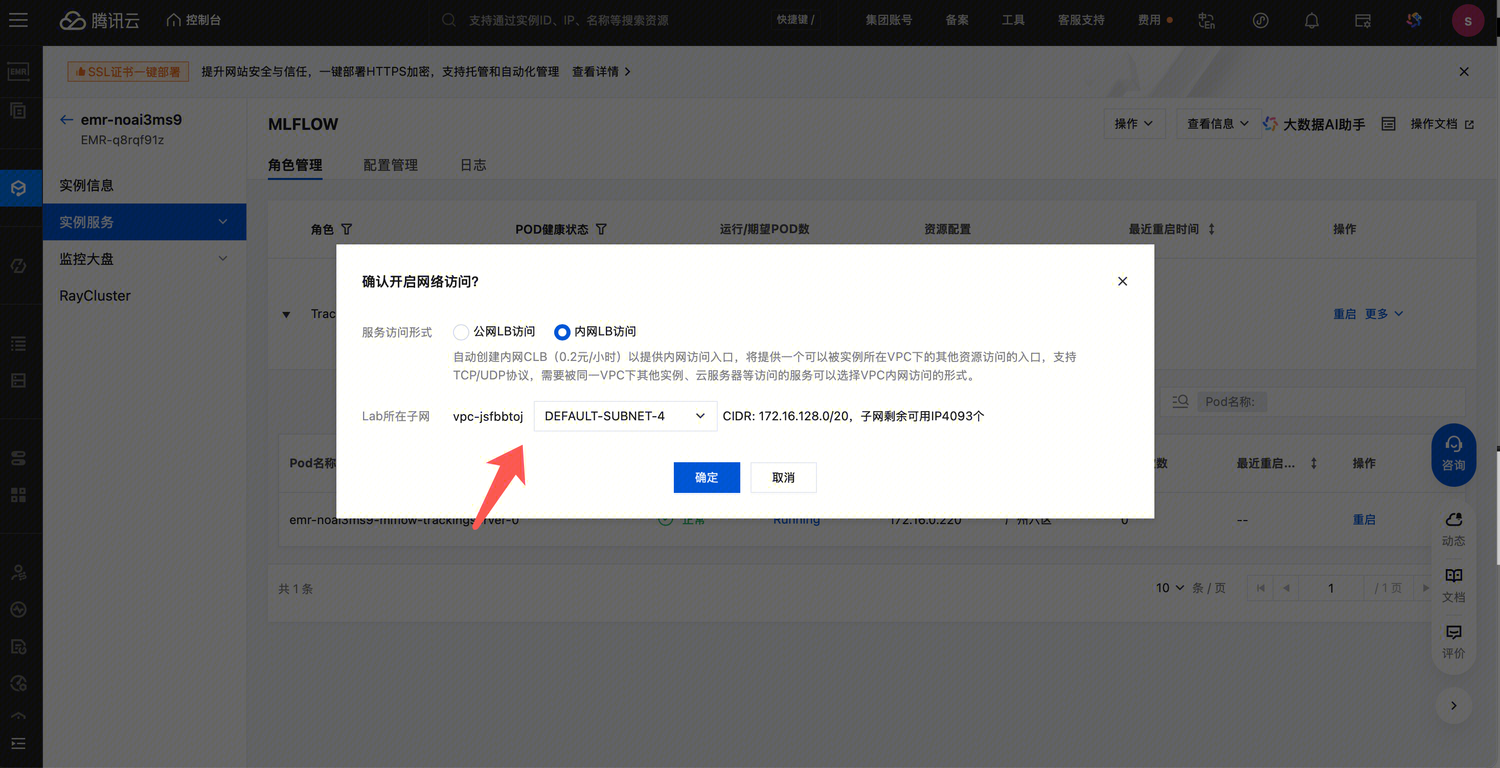This screenshot has height=768, width=1500.
Task: Go to Tencent Cloud home logo
Action: coord(98,20)
